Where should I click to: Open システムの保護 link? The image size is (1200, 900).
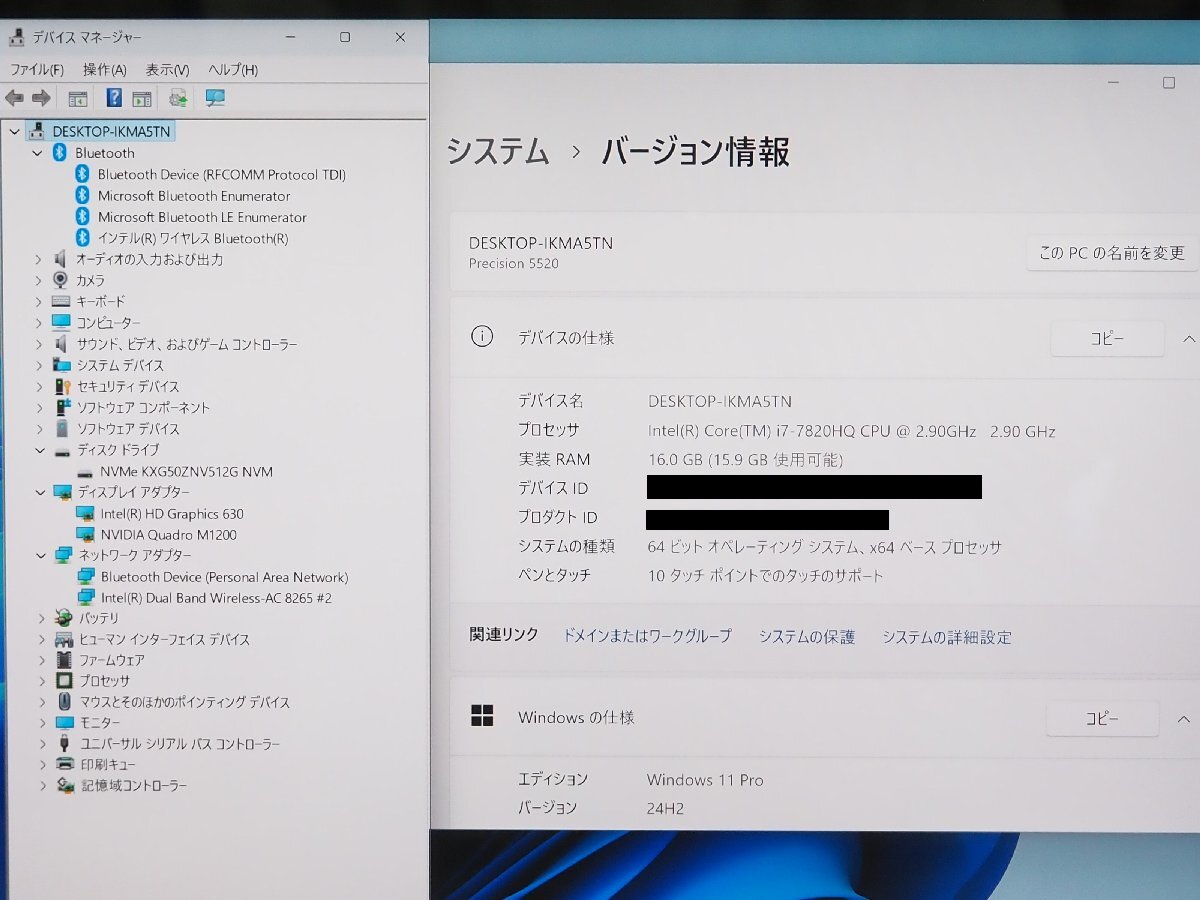coord(807,637)
